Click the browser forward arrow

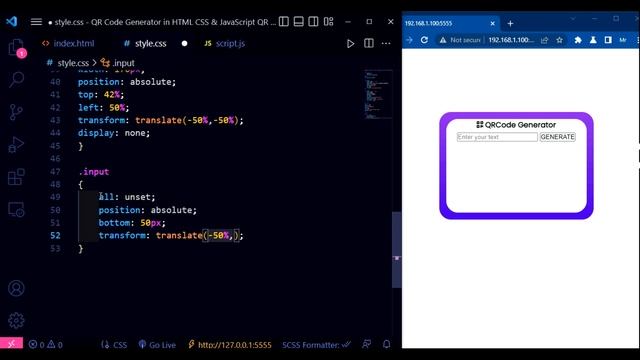click(409, 40)
